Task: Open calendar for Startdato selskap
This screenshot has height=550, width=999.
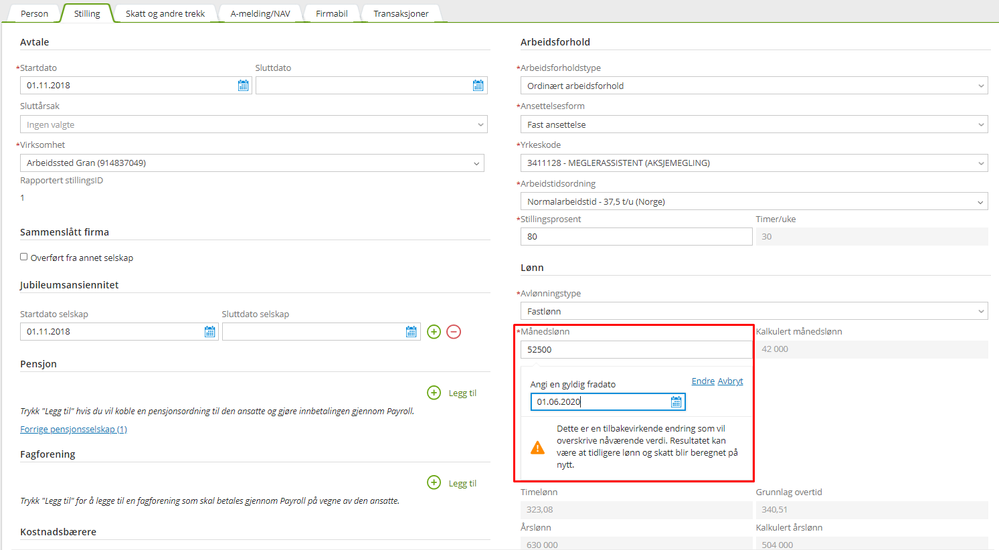Action: (x=210, y=332)
